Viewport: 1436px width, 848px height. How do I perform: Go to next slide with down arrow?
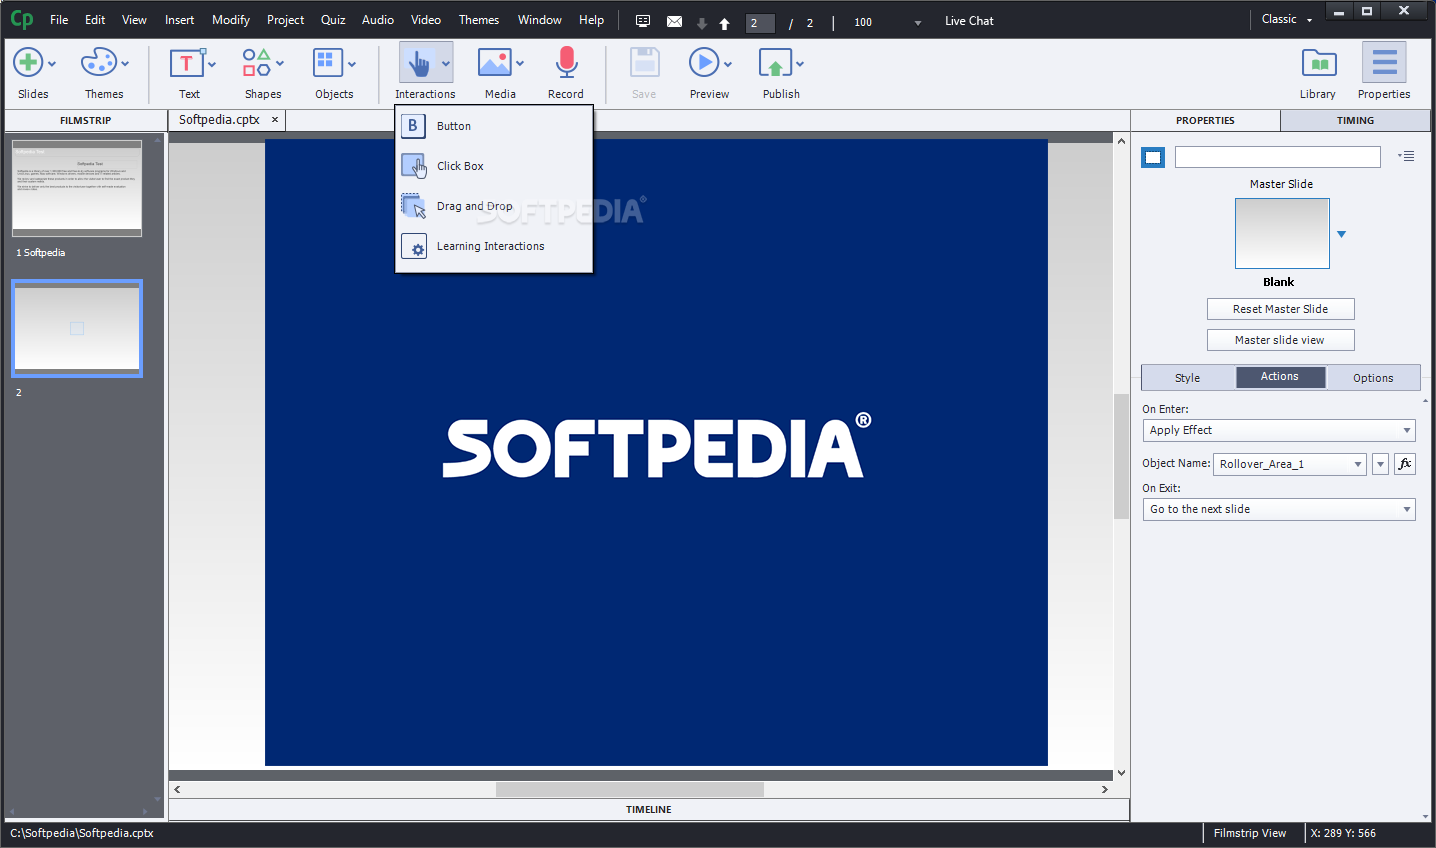(x=702, y=23)
